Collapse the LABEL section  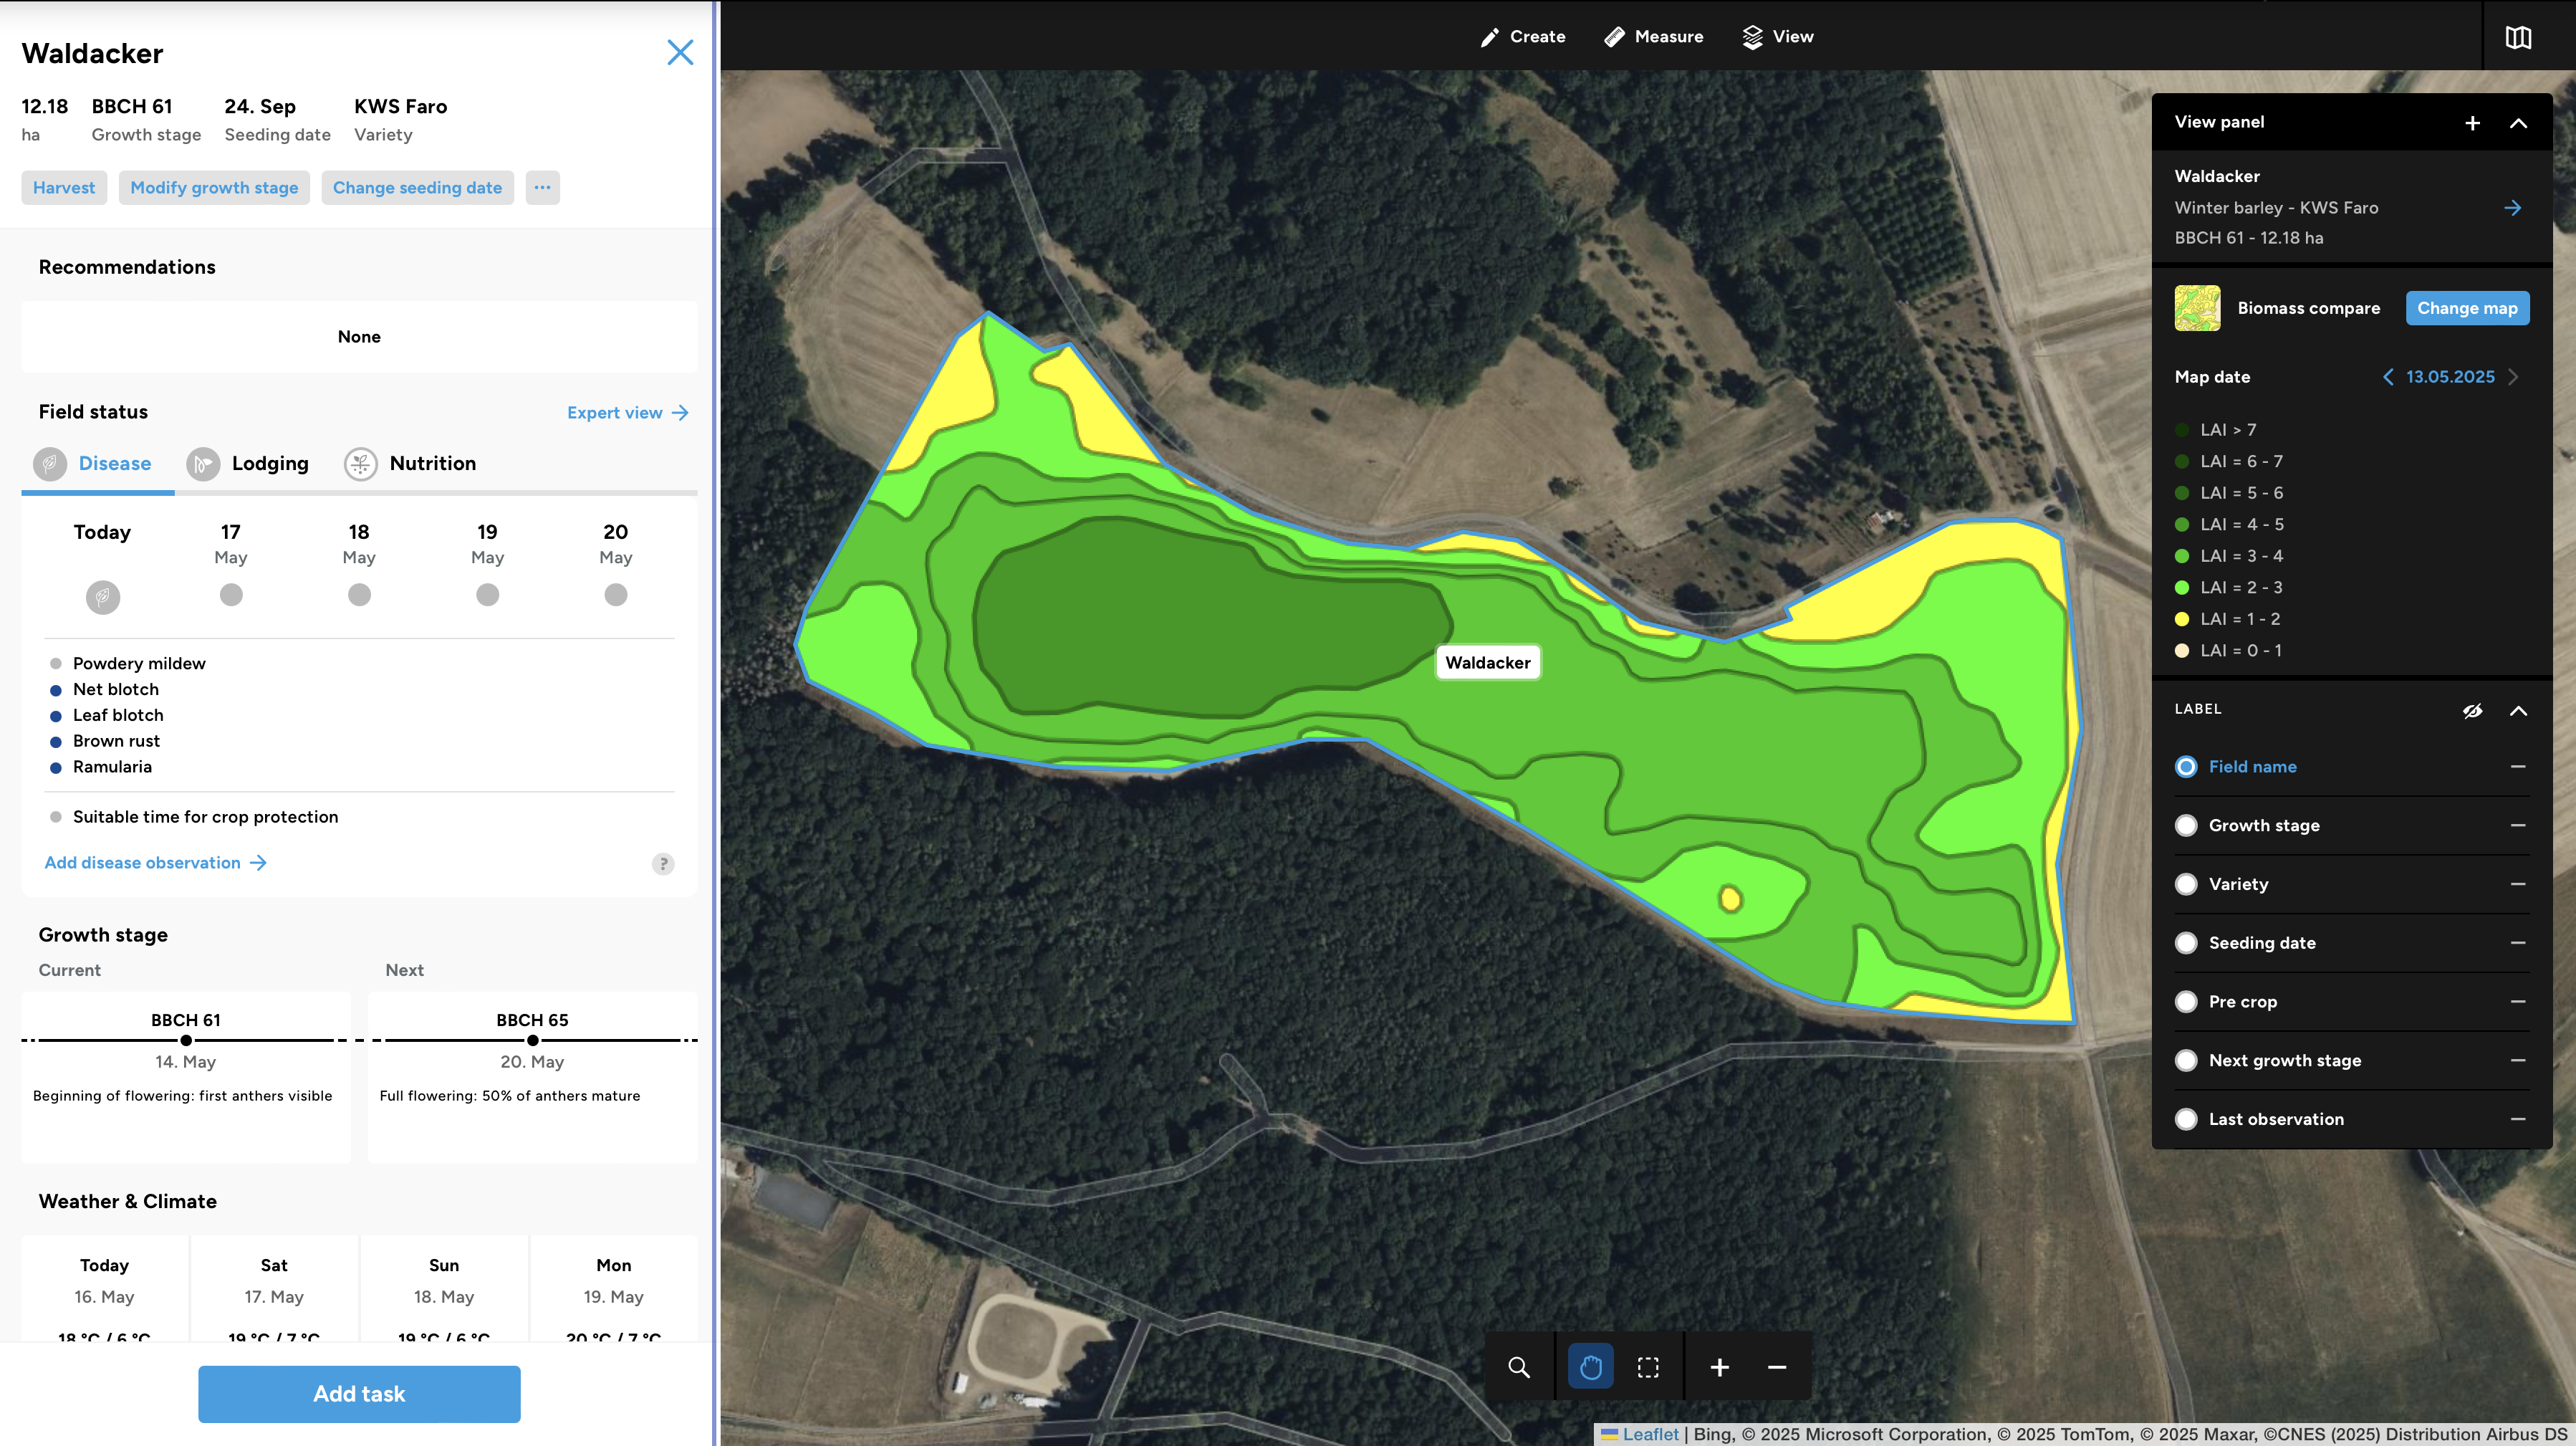[2518, 710]
